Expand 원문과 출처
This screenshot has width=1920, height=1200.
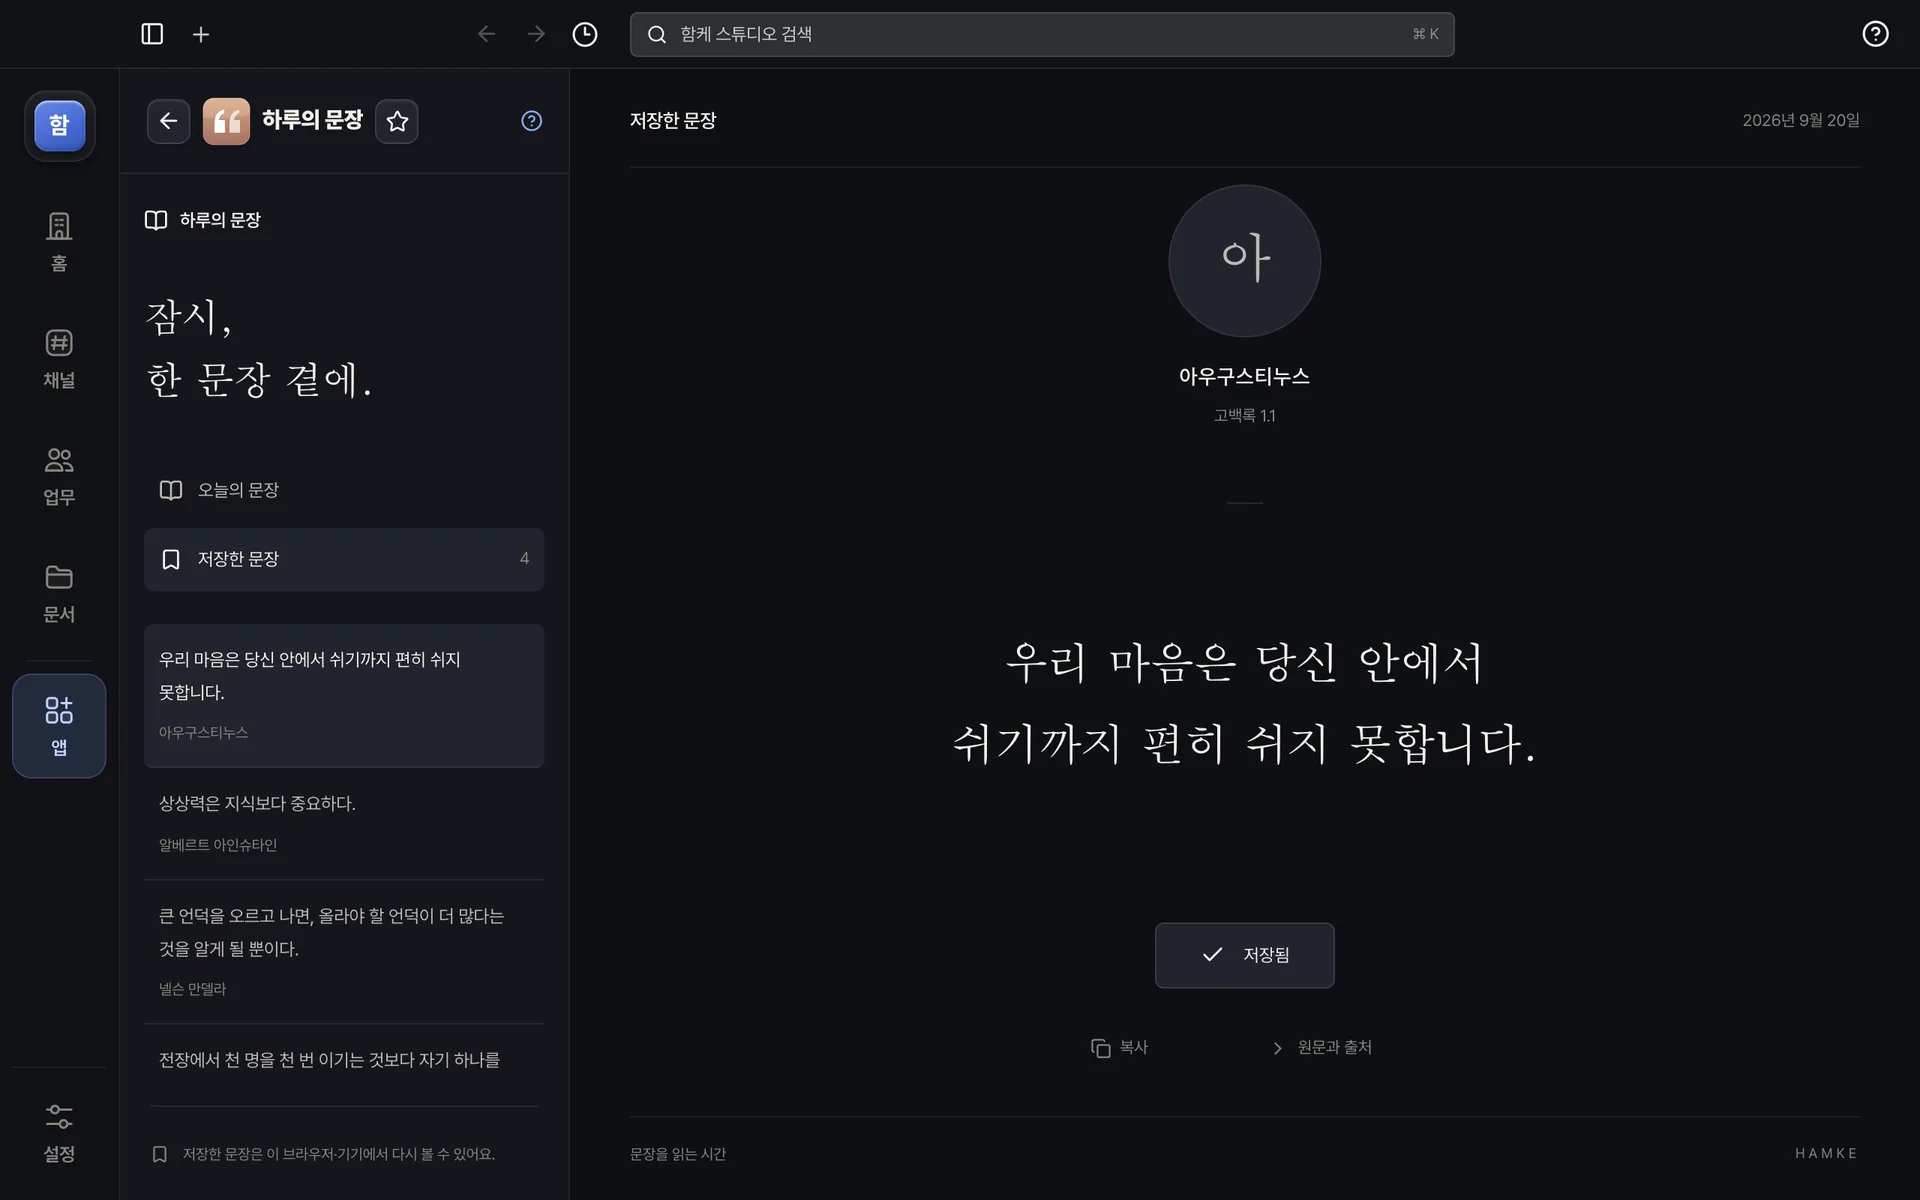[1322, 1047]
